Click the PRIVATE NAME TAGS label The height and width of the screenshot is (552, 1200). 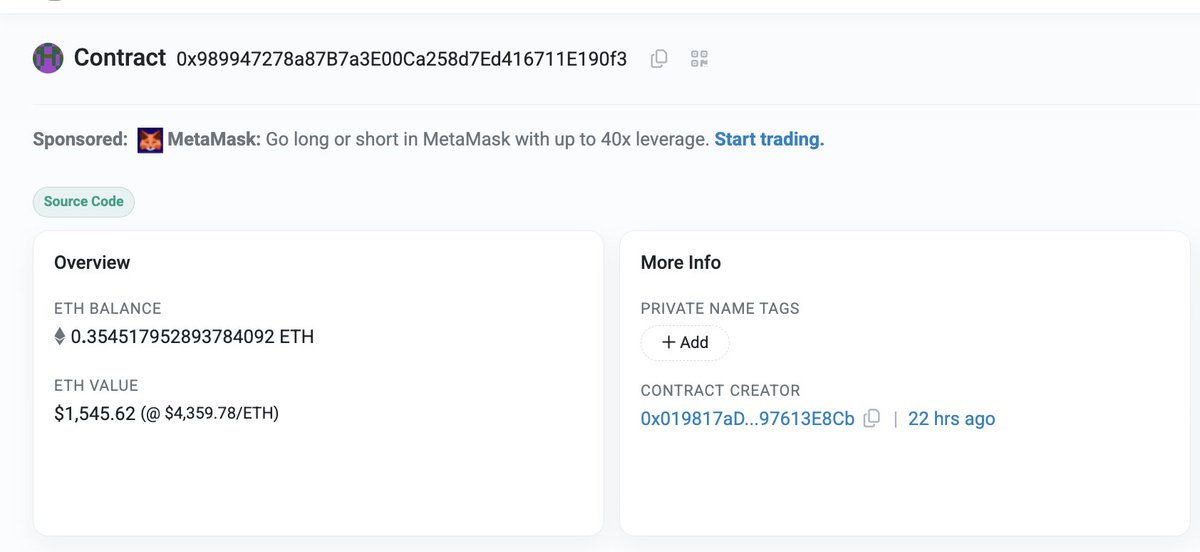(x=720, y=308)
